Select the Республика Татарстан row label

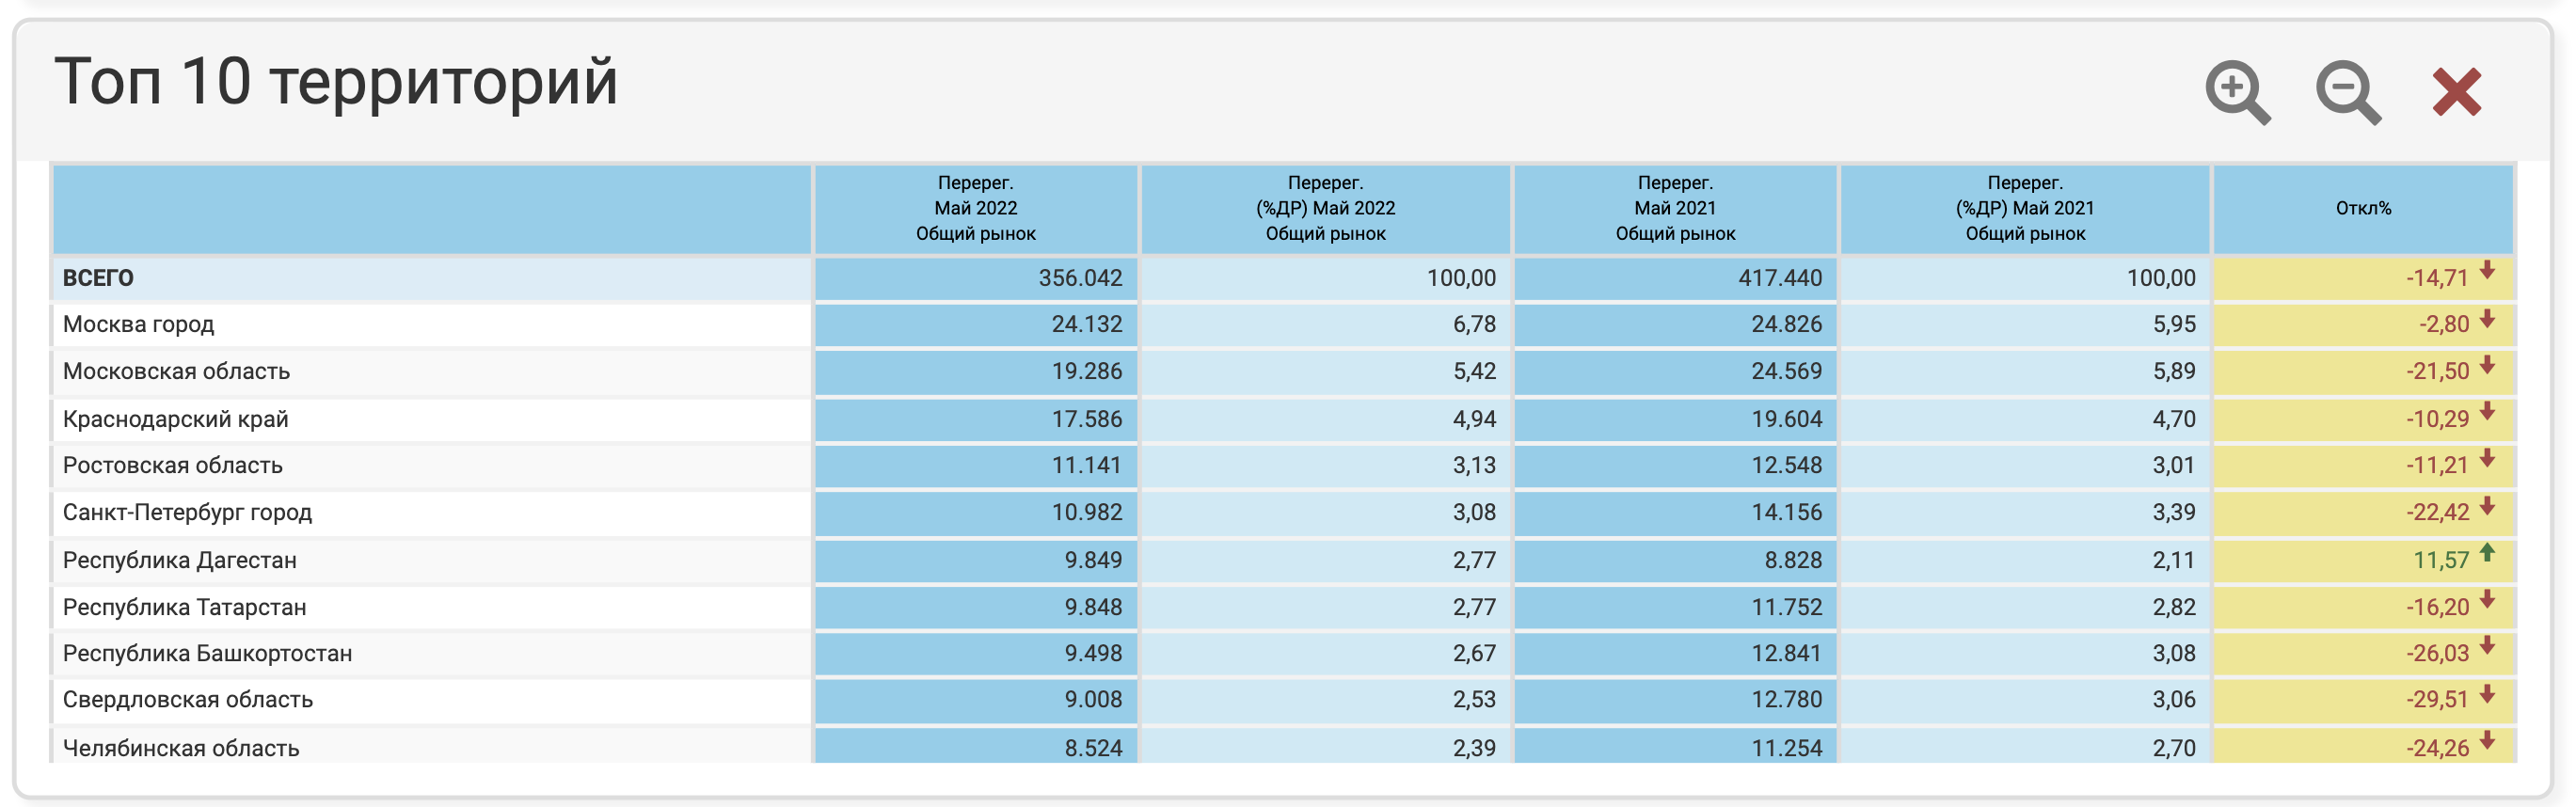tap(185, 607)
